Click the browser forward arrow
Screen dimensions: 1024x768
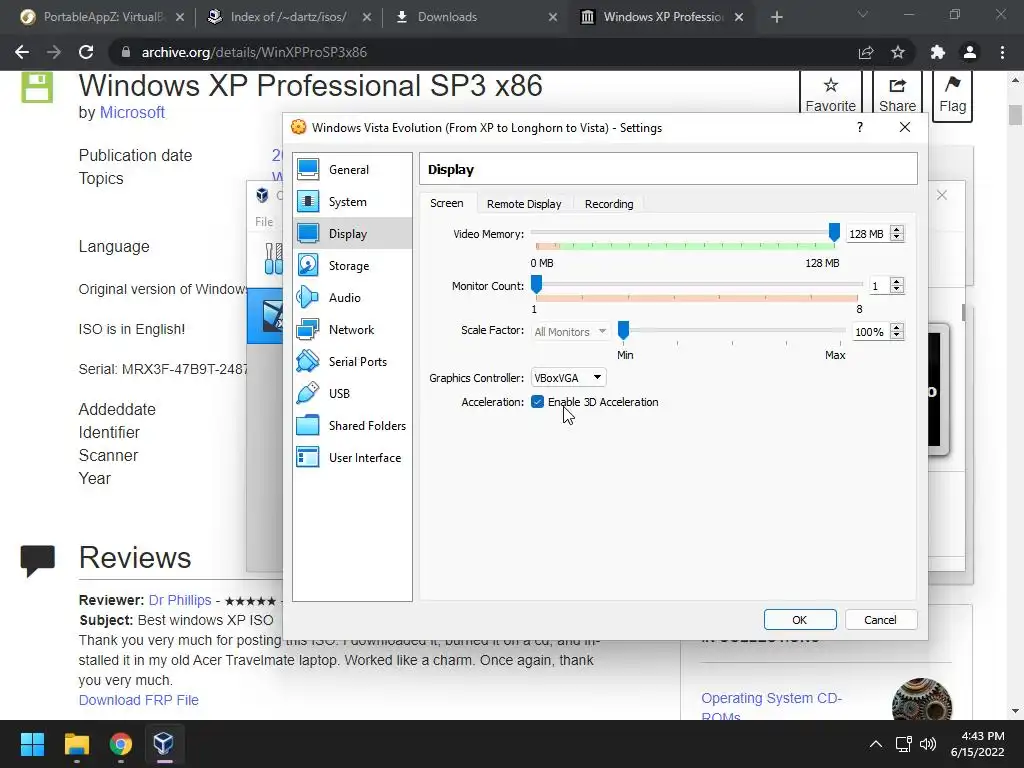[x=54, y=52]
